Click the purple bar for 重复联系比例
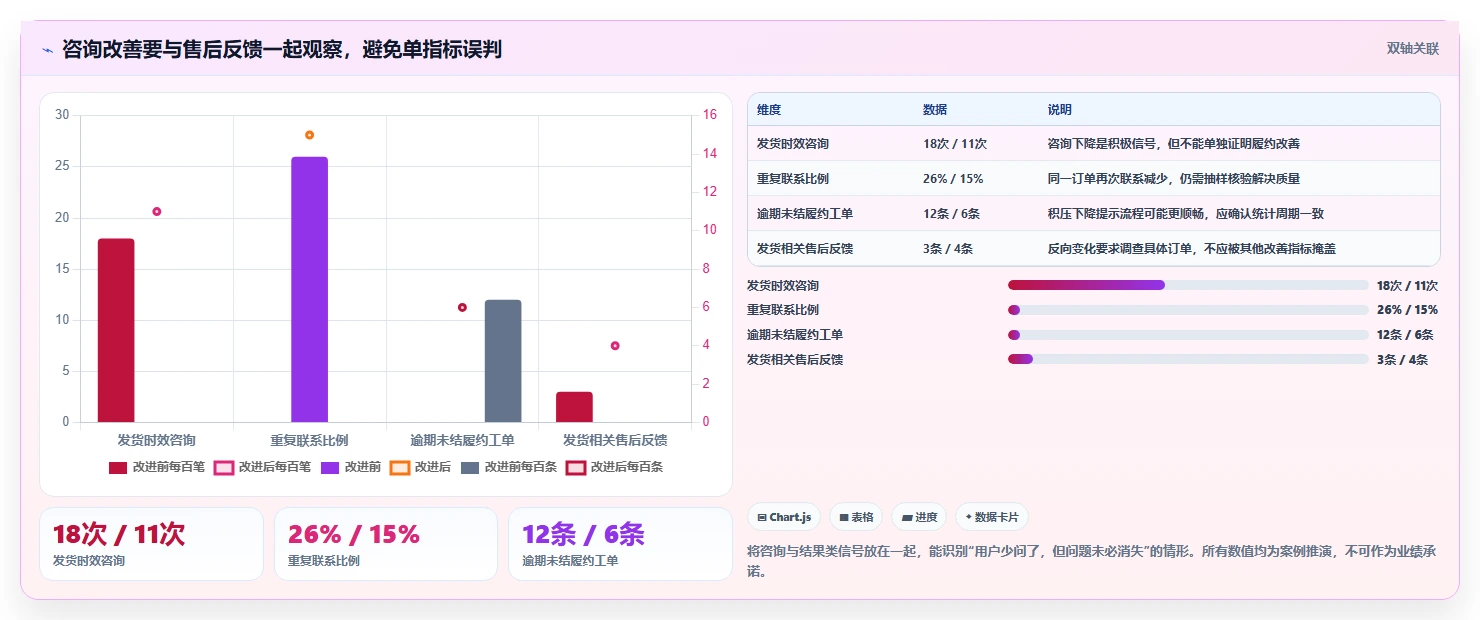Image resolution: width=1480 pixels, height=620 pixels. [x=309, y=289]
